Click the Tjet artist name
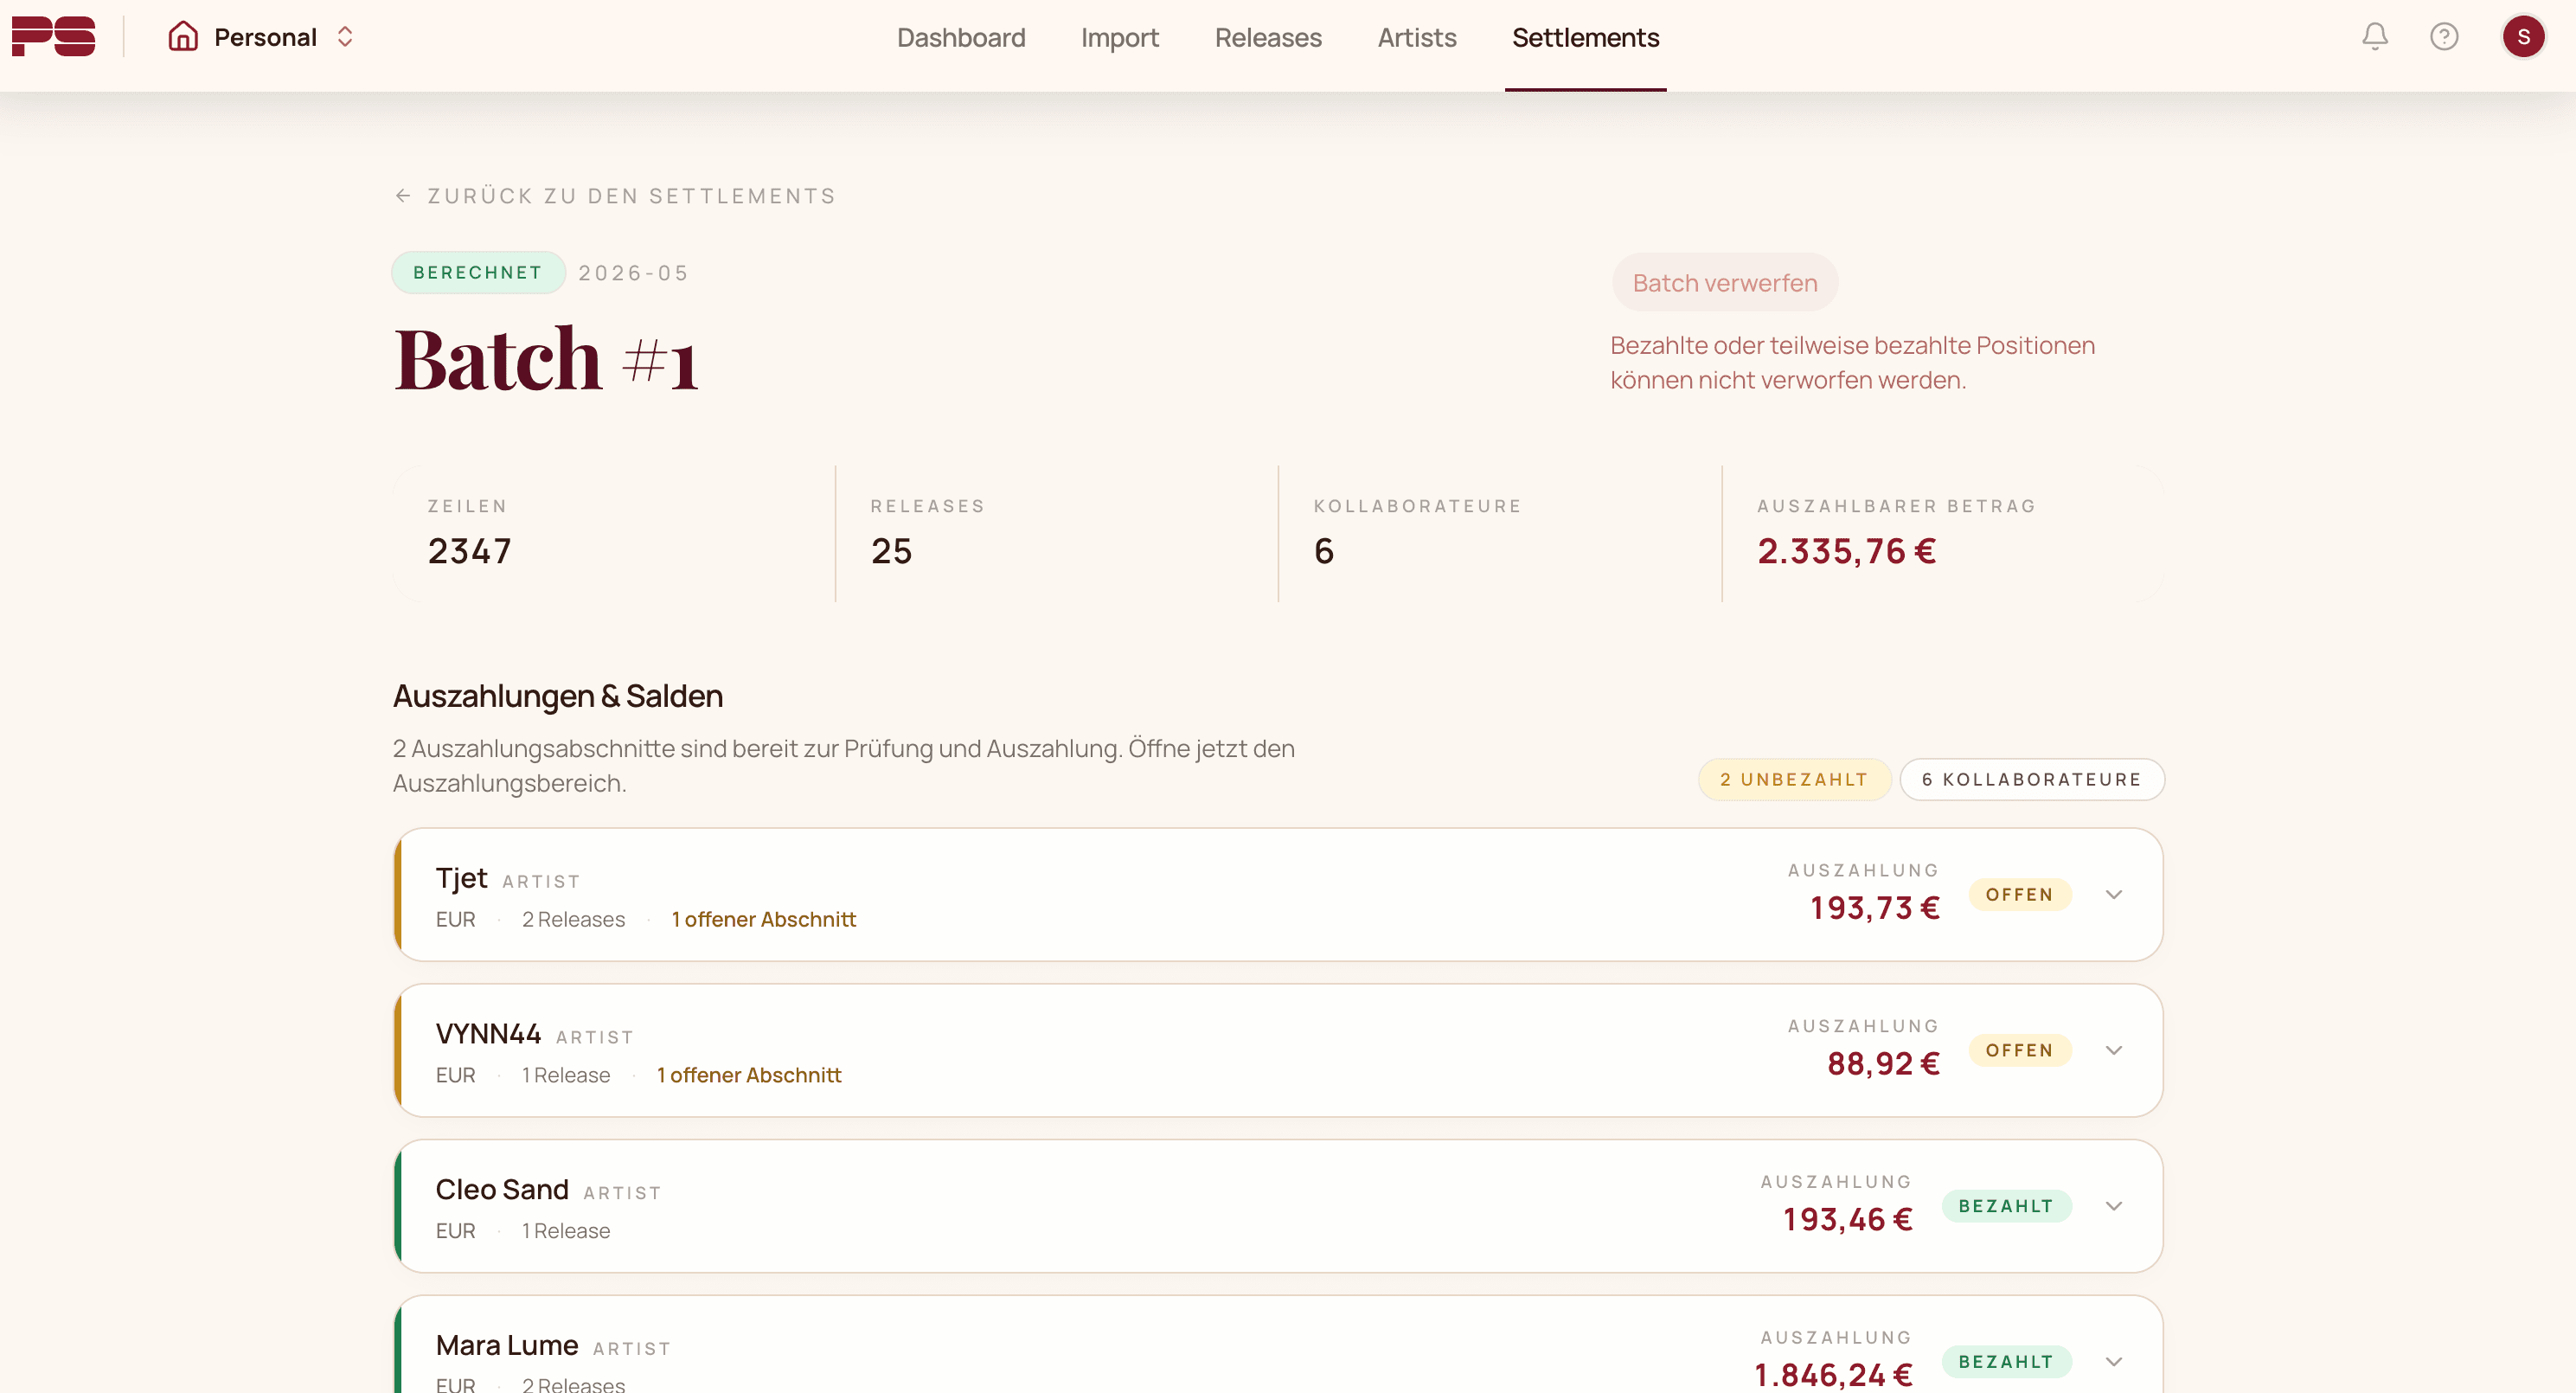2576x1393 pixels. tap(461, 878)
